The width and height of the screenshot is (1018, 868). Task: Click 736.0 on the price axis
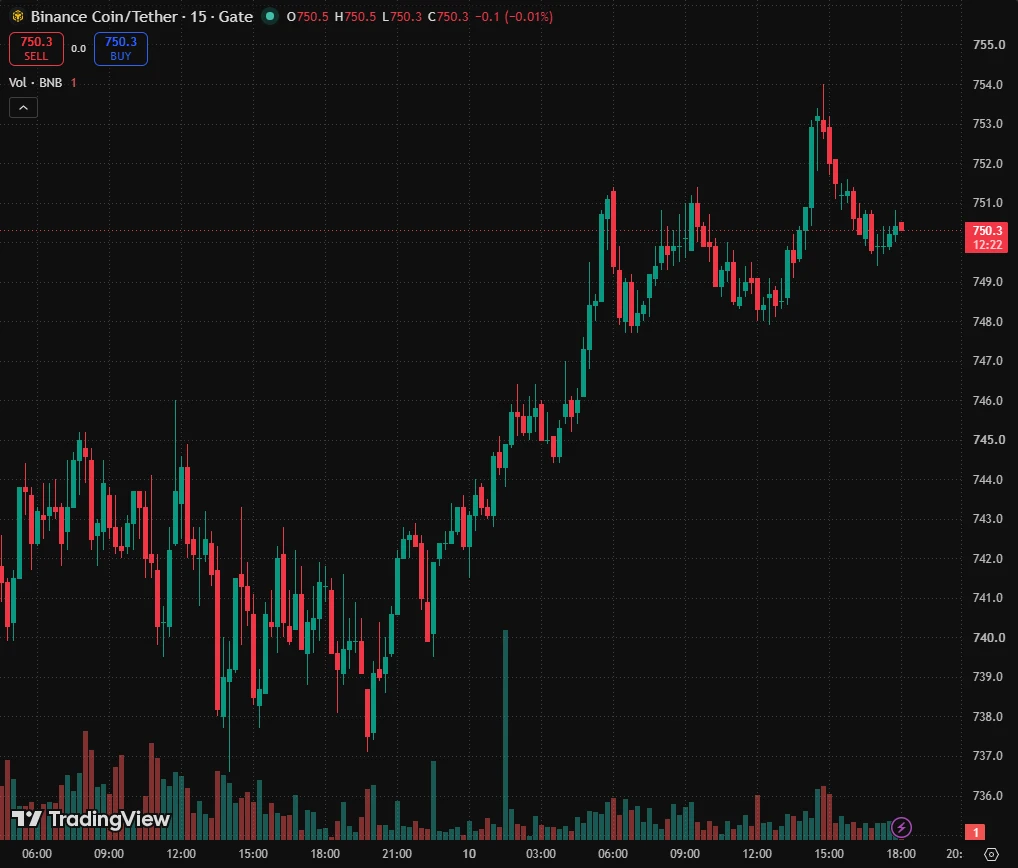(987, 795)
